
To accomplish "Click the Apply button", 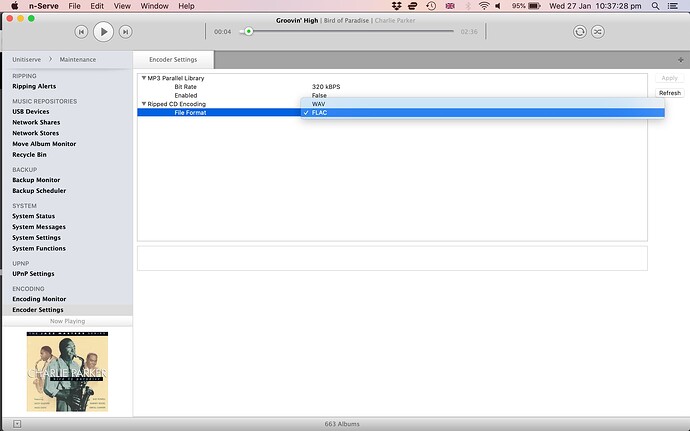I will click(669, 78).
